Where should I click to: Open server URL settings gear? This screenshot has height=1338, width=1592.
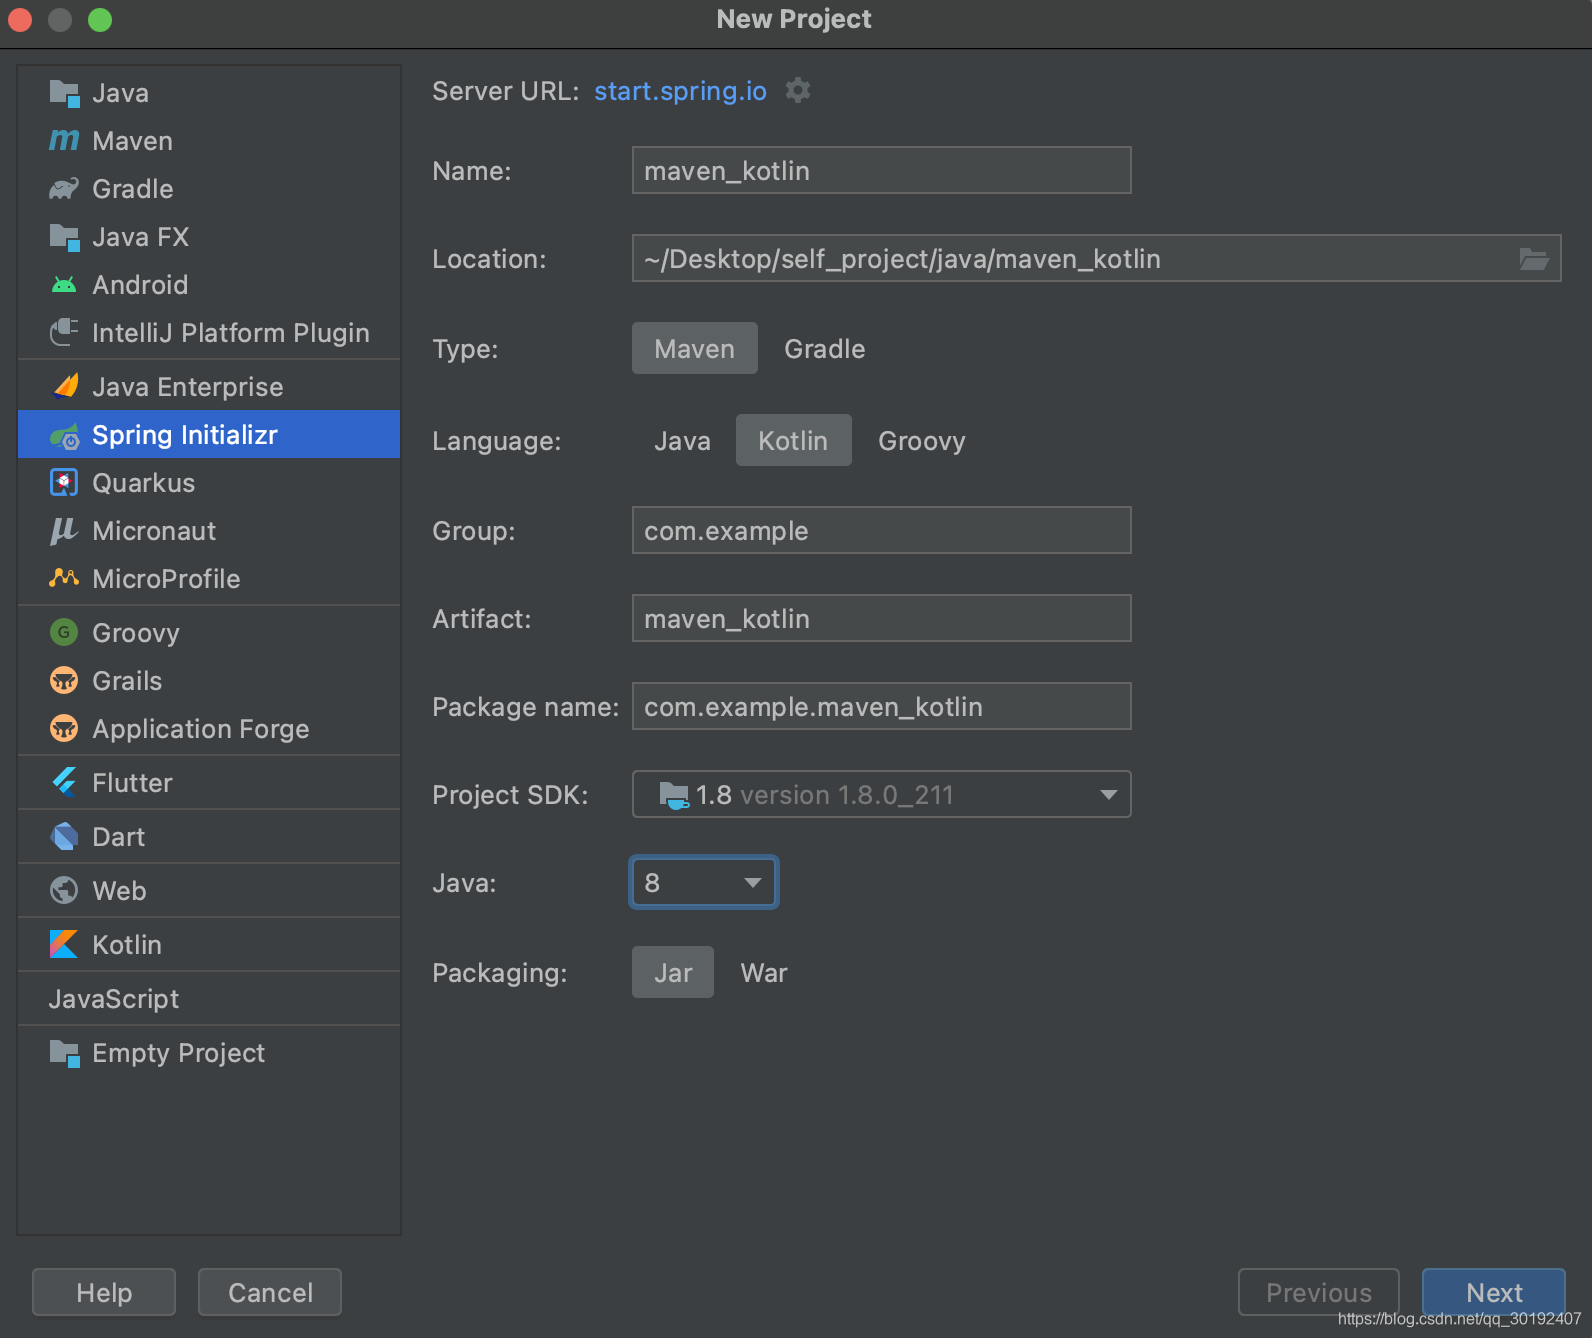pos(798,90)
